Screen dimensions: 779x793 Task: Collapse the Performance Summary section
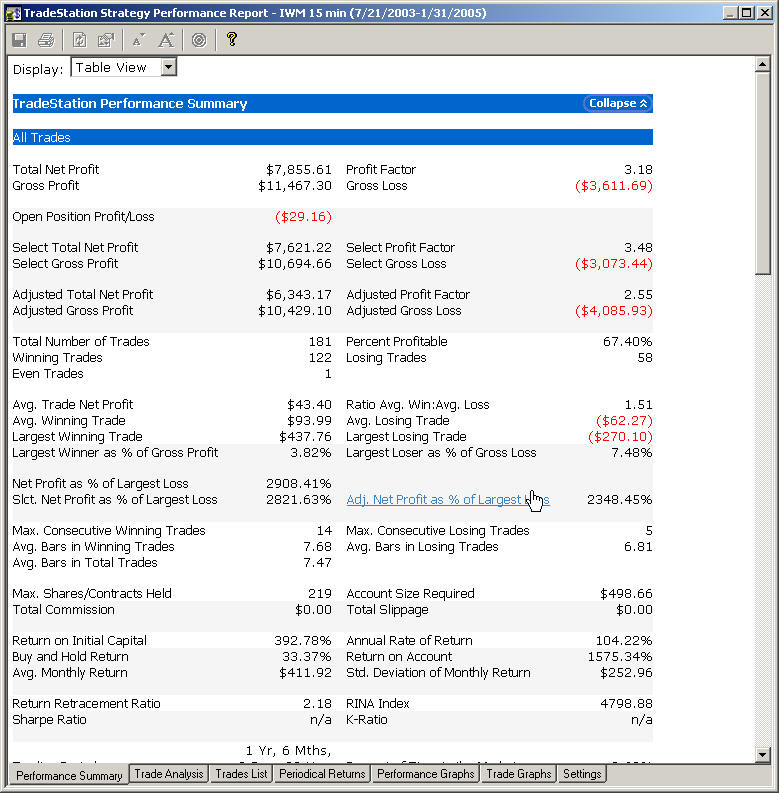click(618, 103)
